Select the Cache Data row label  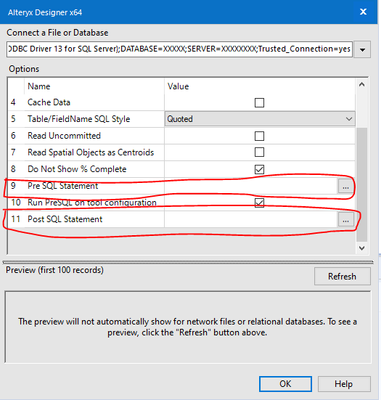(49, 102)
